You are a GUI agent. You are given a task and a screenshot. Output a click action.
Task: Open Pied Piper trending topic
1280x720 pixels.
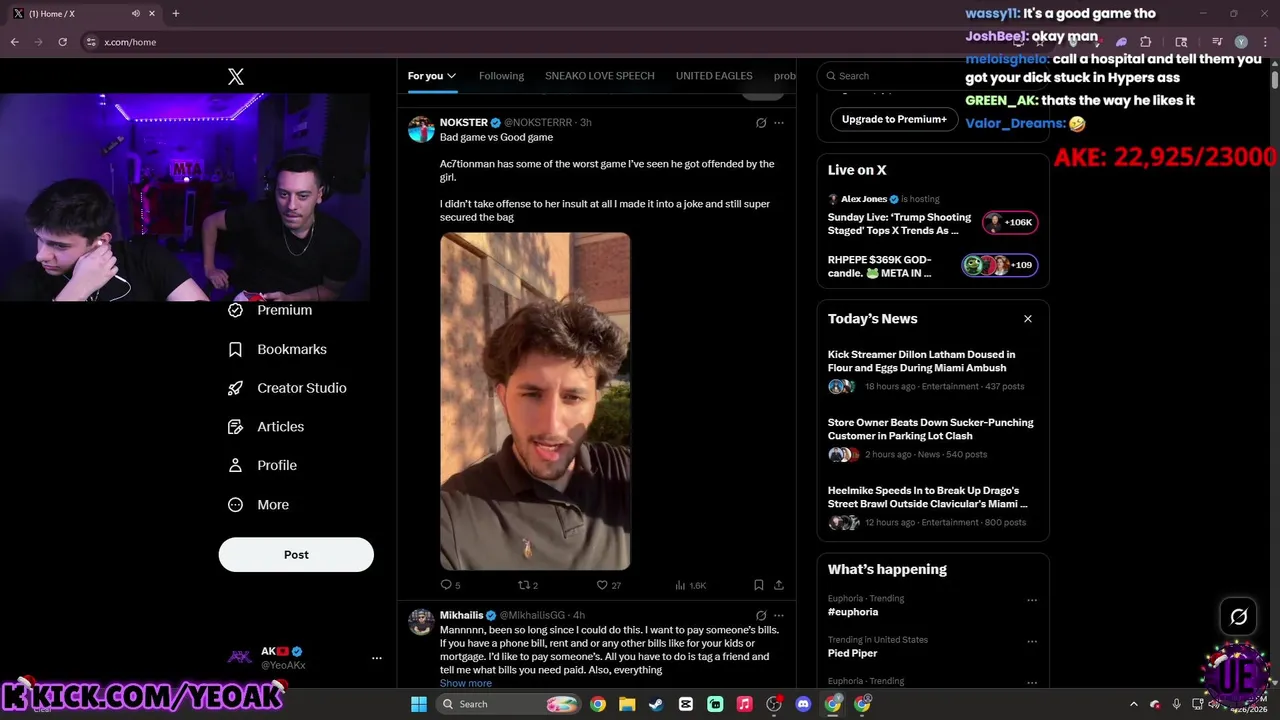[x=852, y=654]
